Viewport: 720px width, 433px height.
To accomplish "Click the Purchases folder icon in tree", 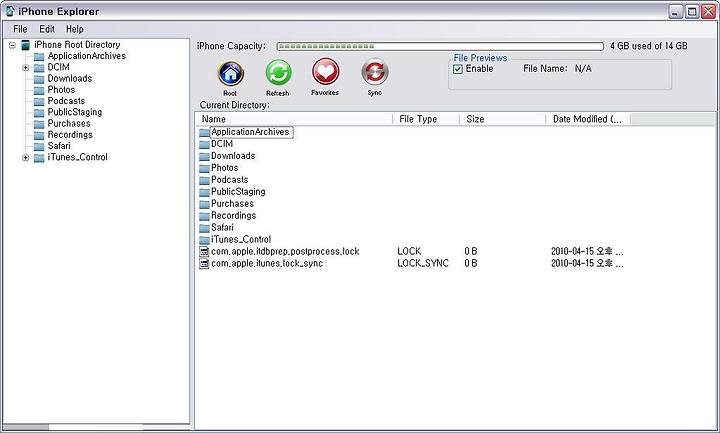I will [x=39, y=124].
